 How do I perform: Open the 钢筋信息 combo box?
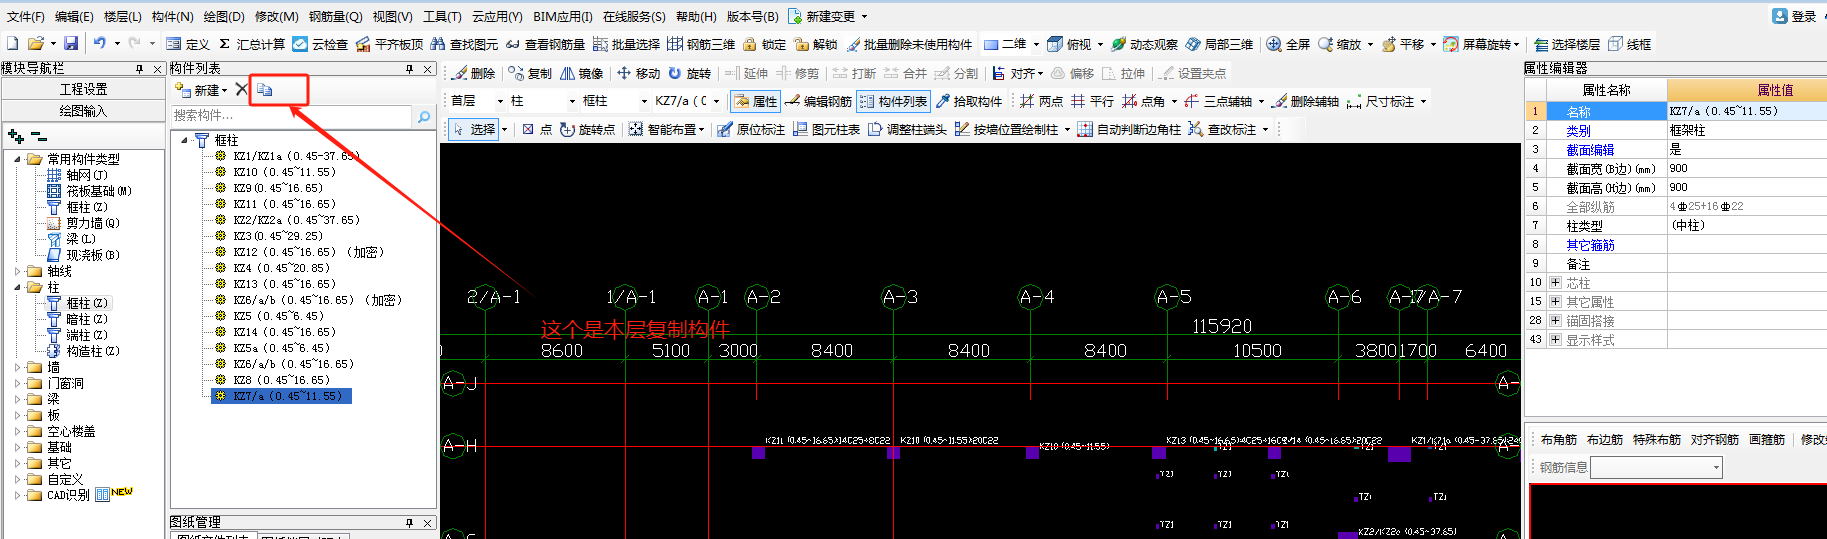pyautogui.click(x=1657, y=467)
